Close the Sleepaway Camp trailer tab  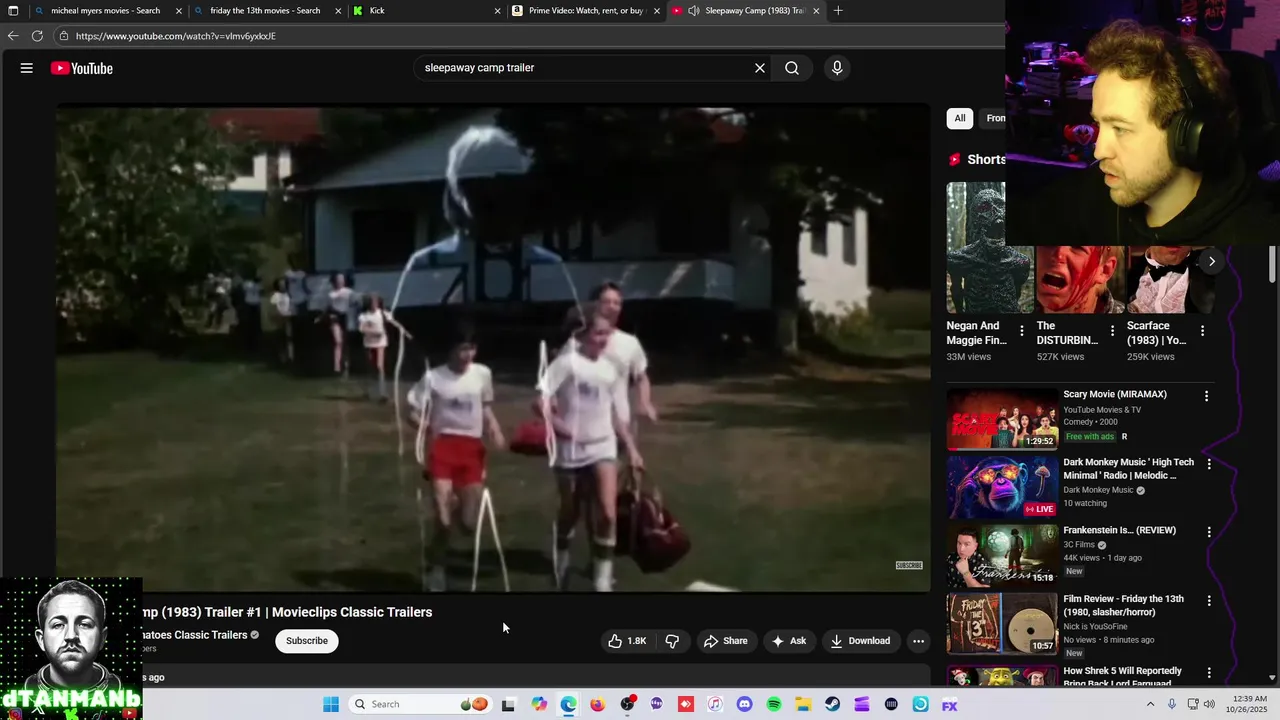(x=816, y=11)
